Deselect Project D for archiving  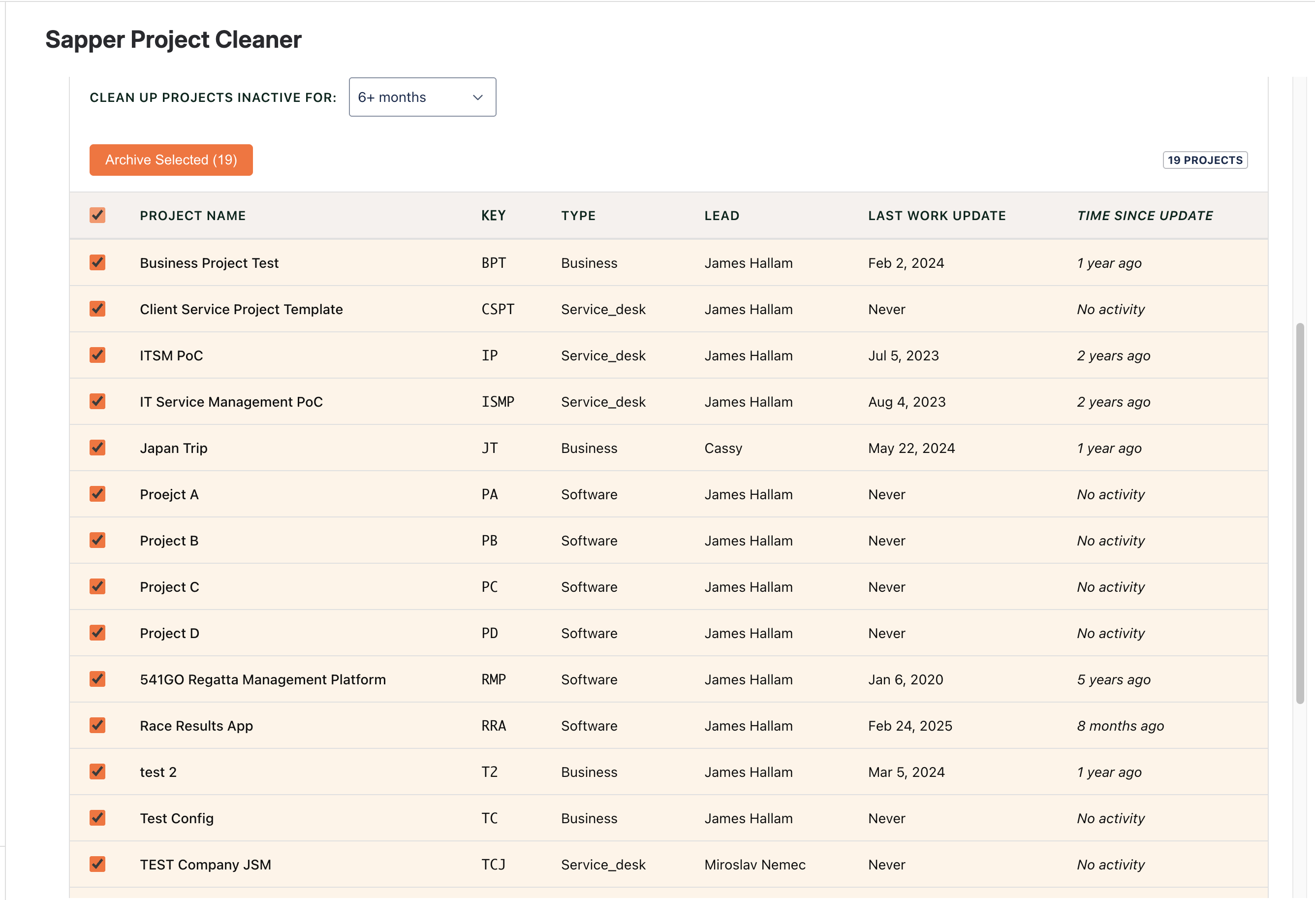coord(97,632)
